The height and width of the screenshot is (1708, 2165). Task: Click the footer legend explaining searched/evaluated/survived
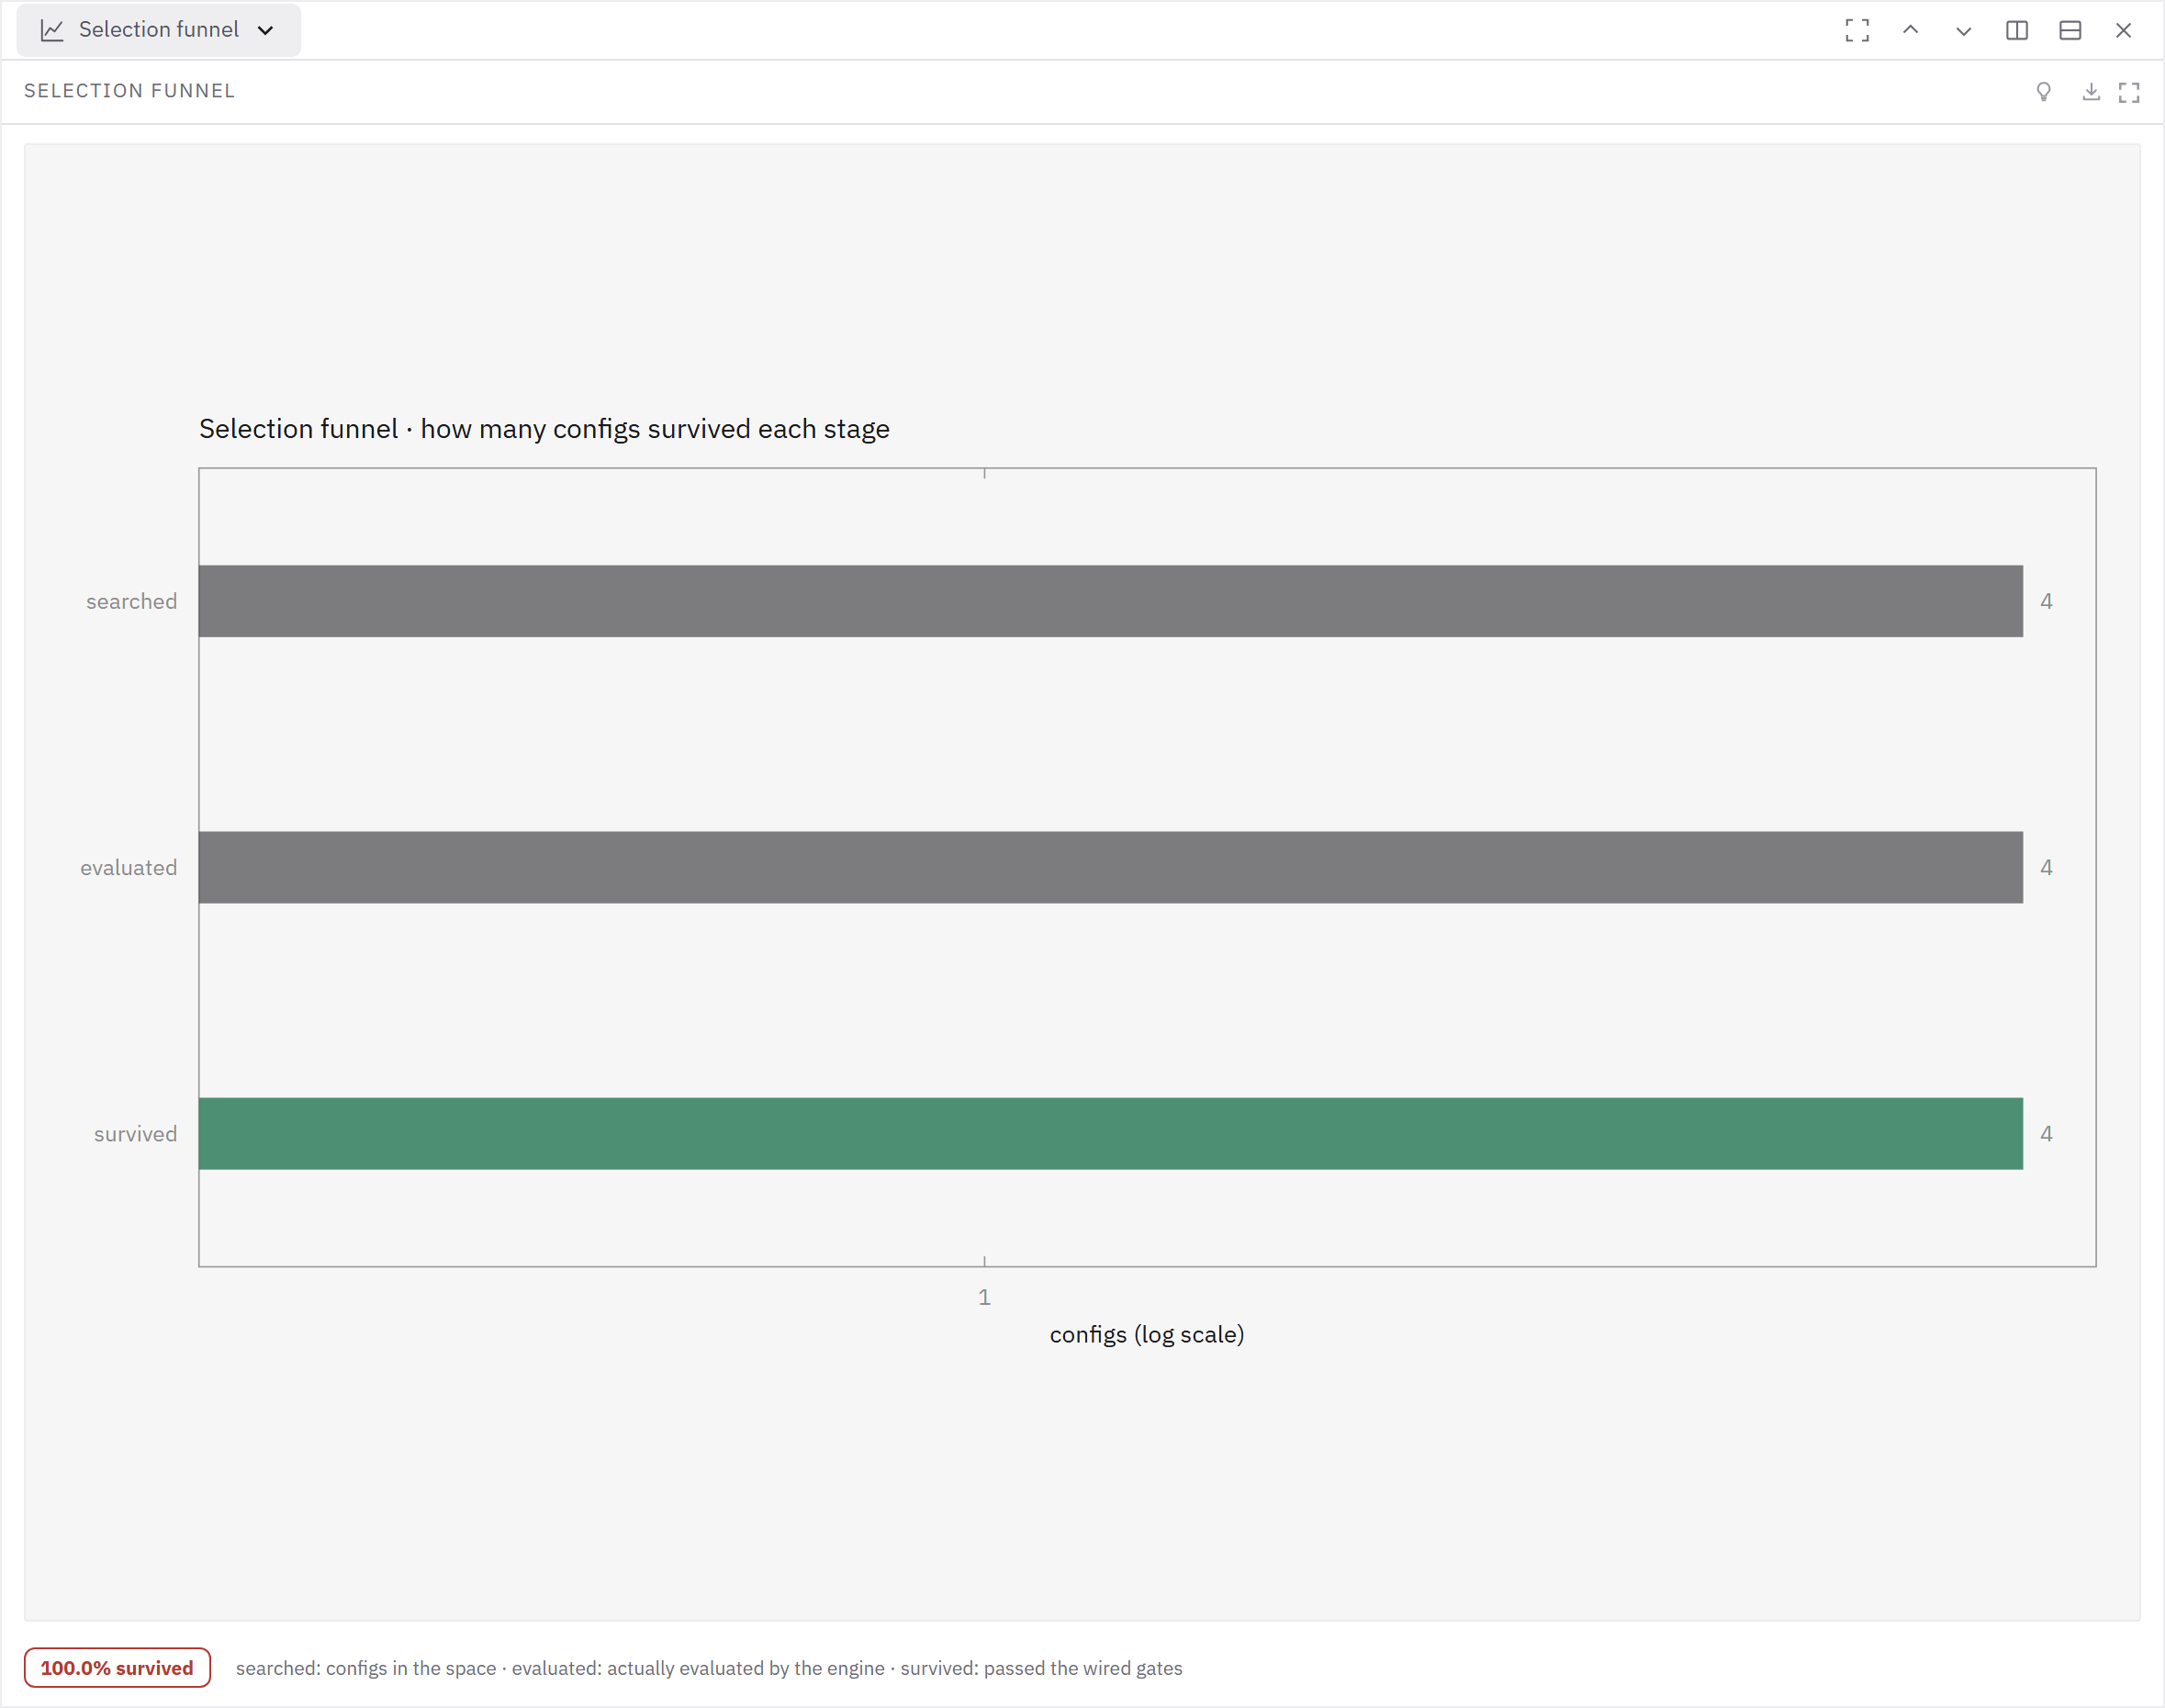click(x=709, y=1668)
